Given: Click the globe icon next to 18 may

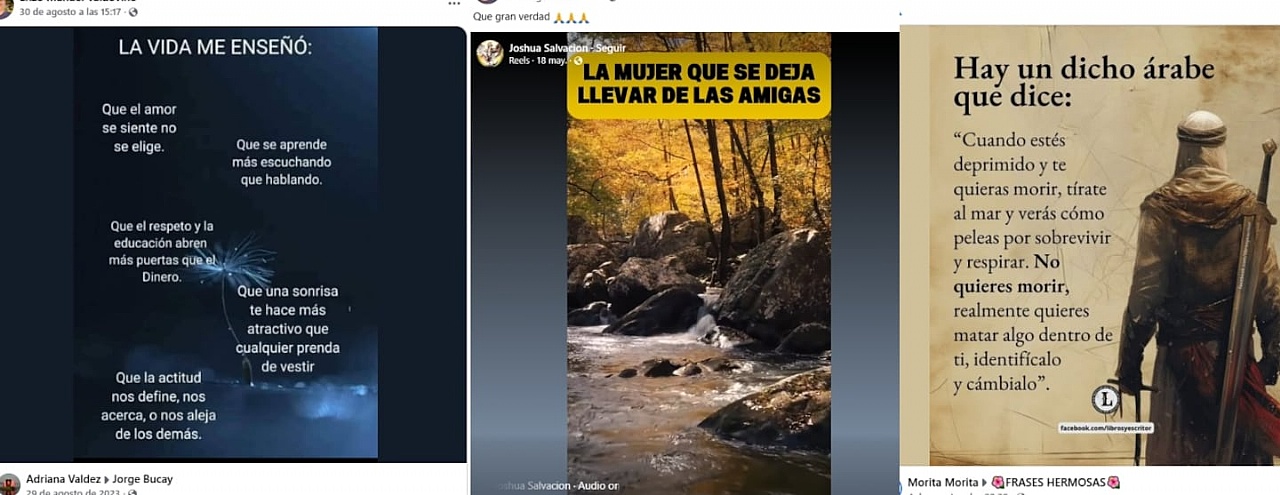Looking at the screenshot, I should [x=578, y=60].
